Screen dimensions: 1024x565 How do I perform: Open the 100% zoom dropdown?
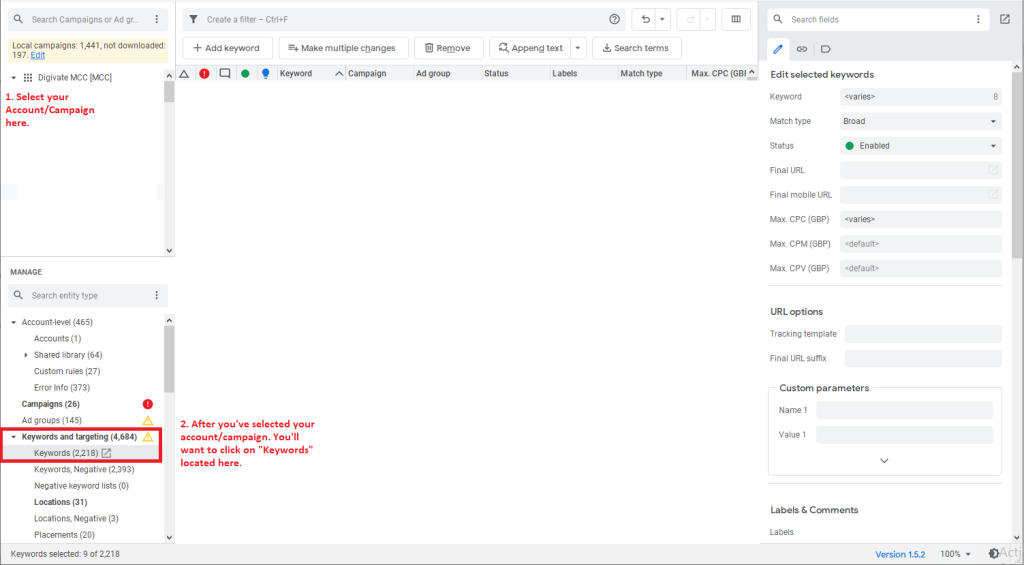(955, 554)
